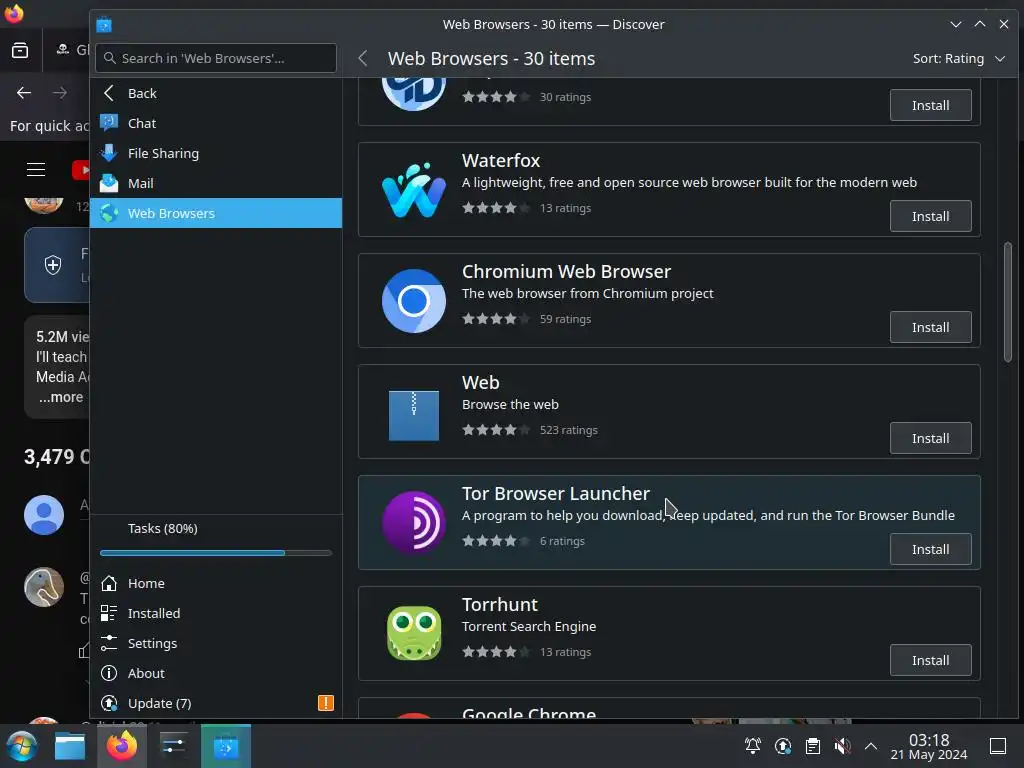
Task: Open the About page
Action: 216,673
